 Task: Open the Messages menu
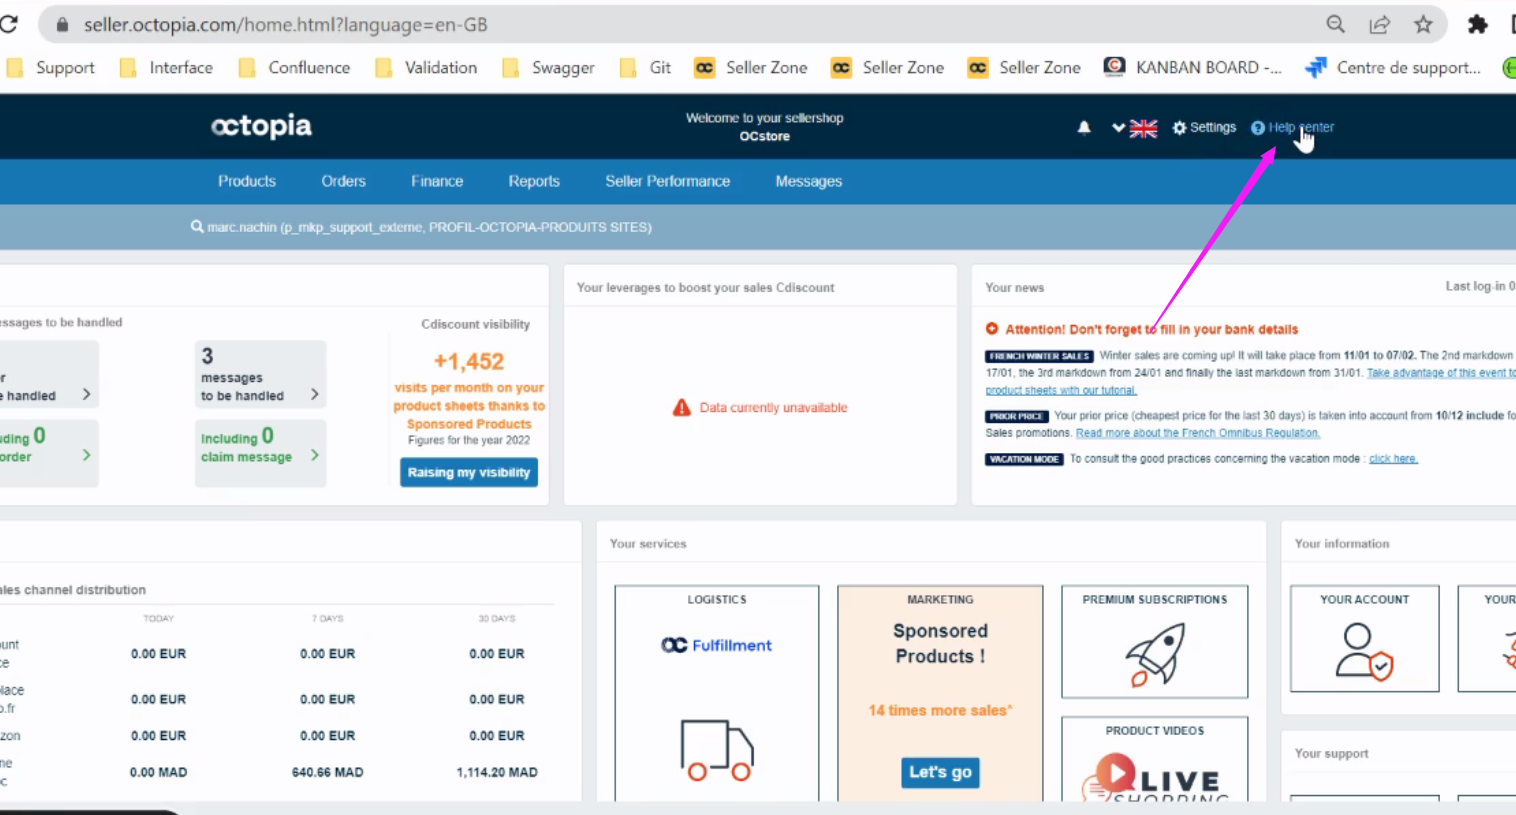pos(808,181)
